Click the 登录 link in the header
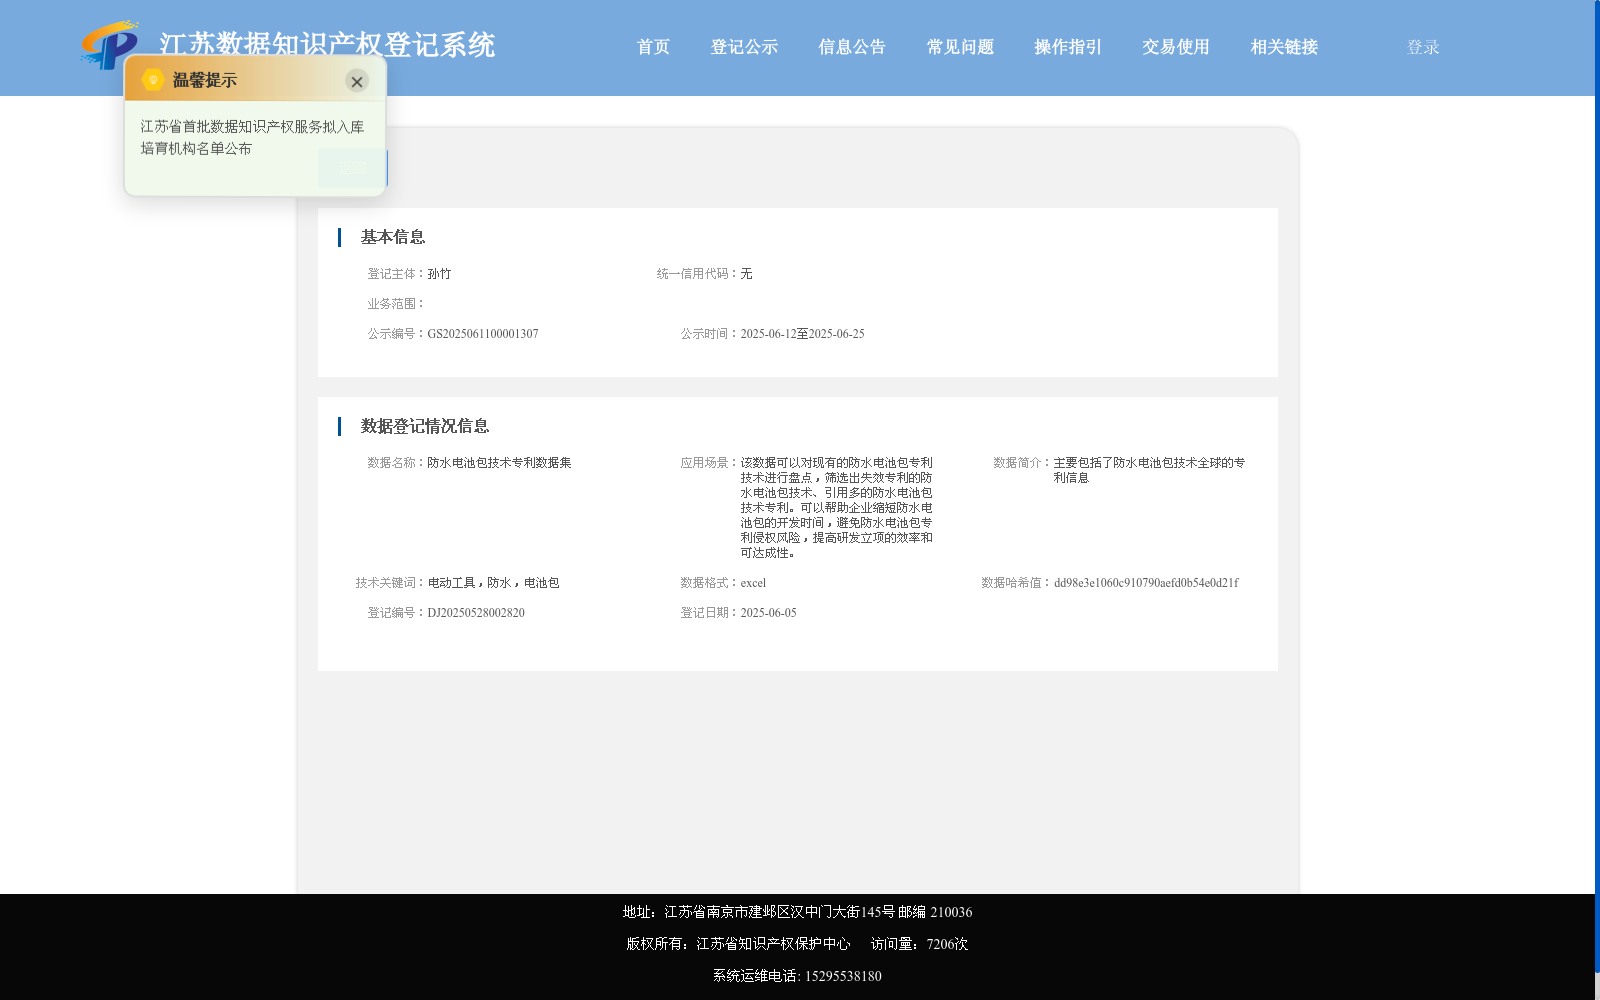The image size is (1600, 1000). coord(1423,47)
